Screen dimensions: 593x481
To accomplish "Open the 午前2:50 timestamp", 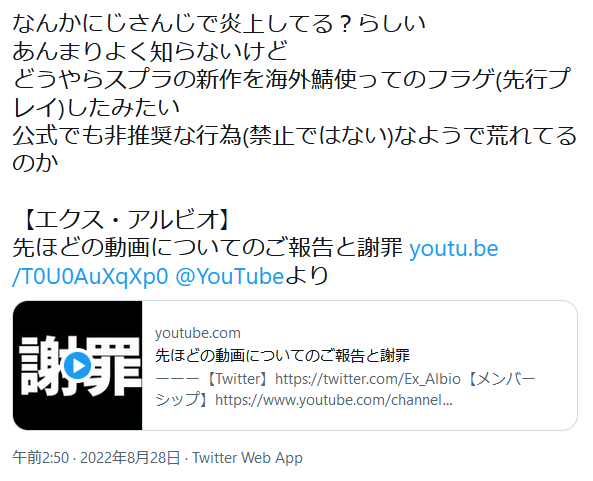I will [40, 458].
